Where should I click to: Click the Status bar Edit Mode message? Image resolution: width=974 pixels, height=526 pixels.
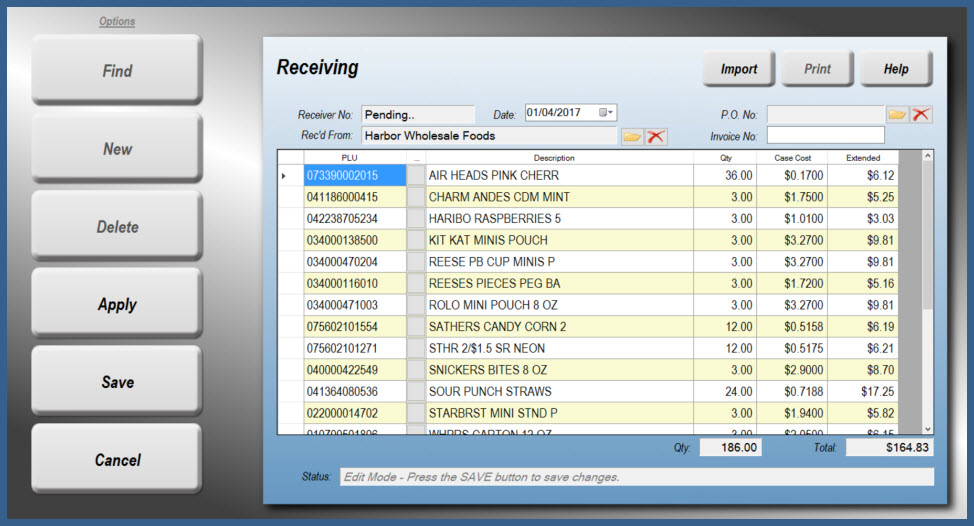coord(637,477)
